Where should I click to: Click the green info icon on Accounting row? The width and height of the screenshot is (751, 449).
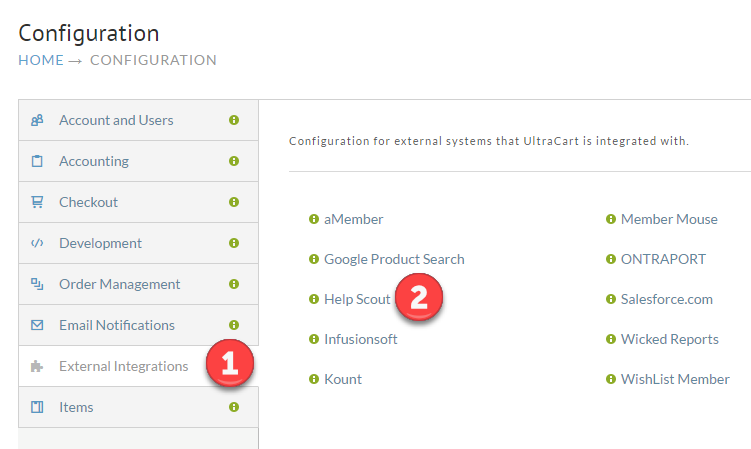(234, 161)
